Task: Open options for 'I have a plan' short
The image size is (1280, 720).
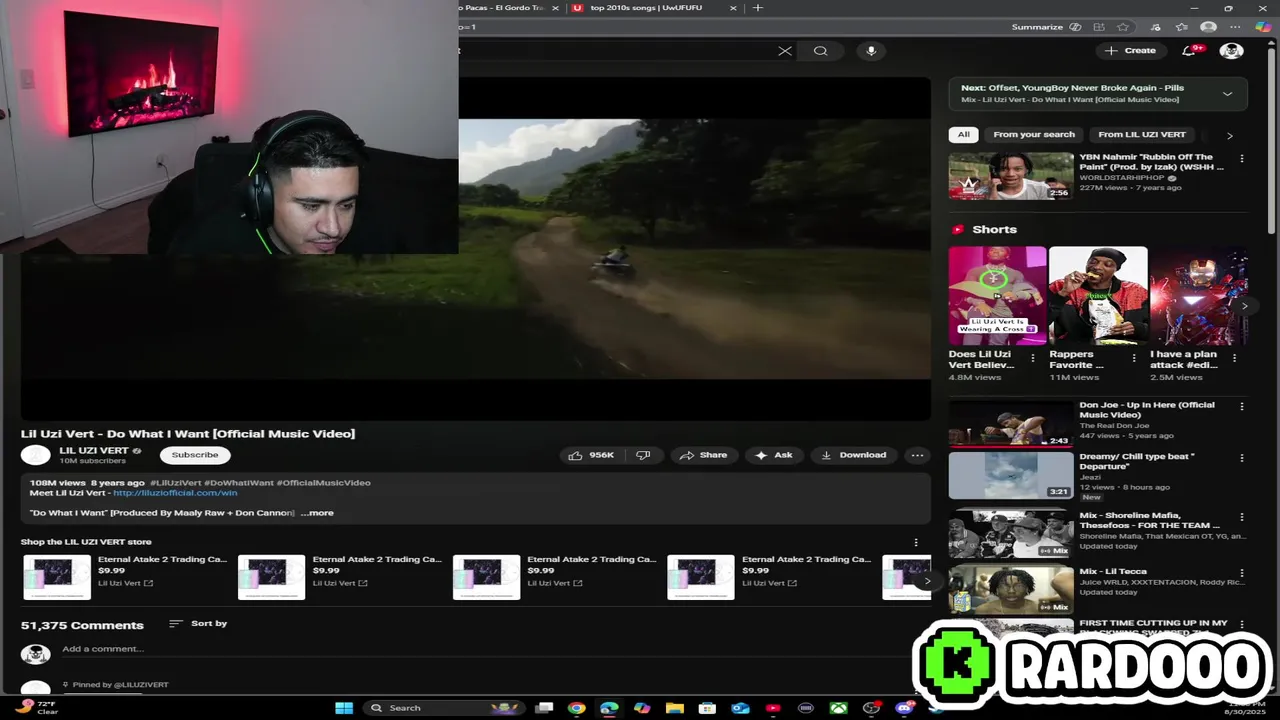Action: (1235, 358)
